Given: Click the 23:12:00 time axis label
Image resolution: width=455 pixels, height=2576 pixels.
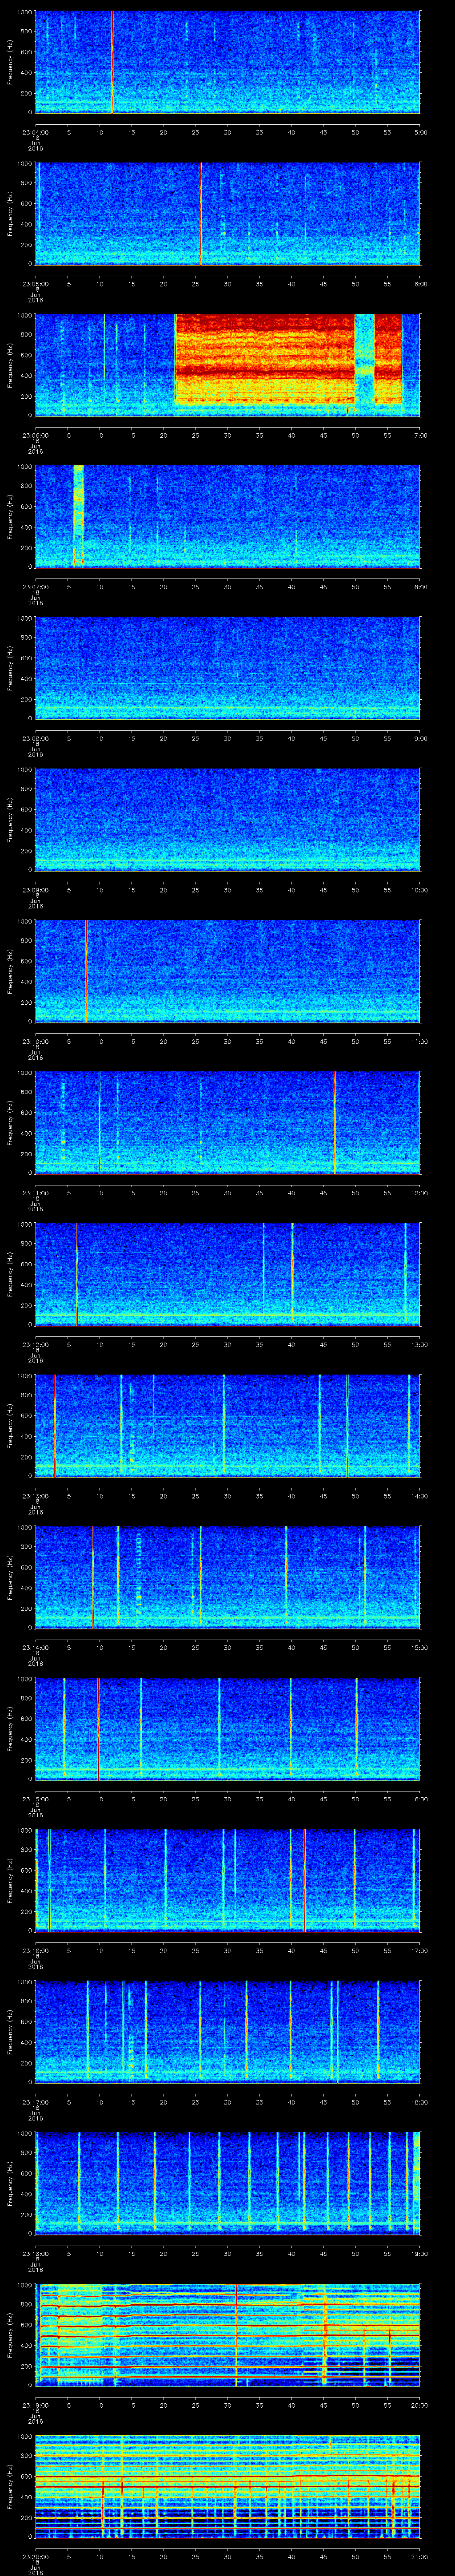Looking at the screenshot, I should 35,1344.
